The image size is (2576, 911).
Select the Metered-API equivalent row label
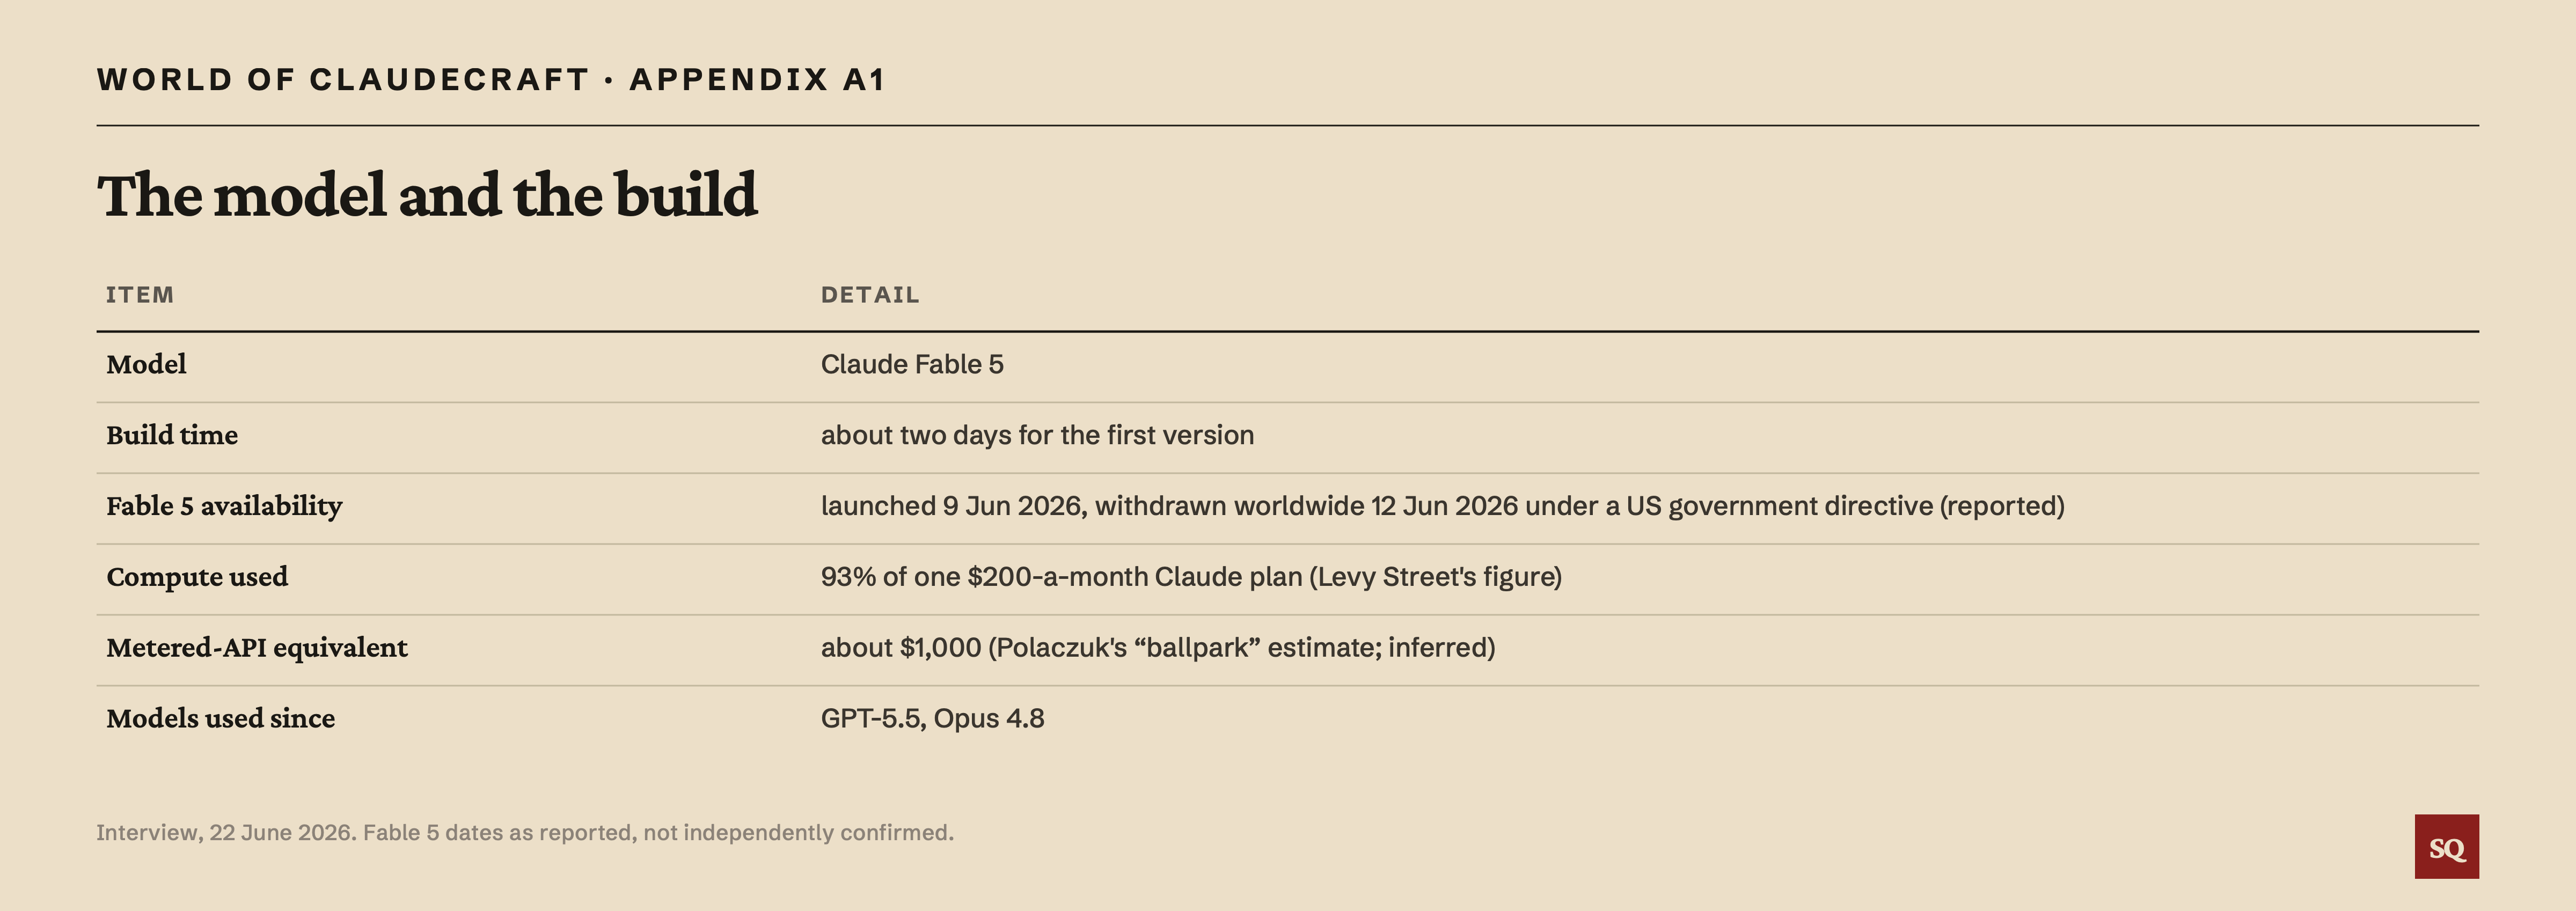click(x=257, y=648)
